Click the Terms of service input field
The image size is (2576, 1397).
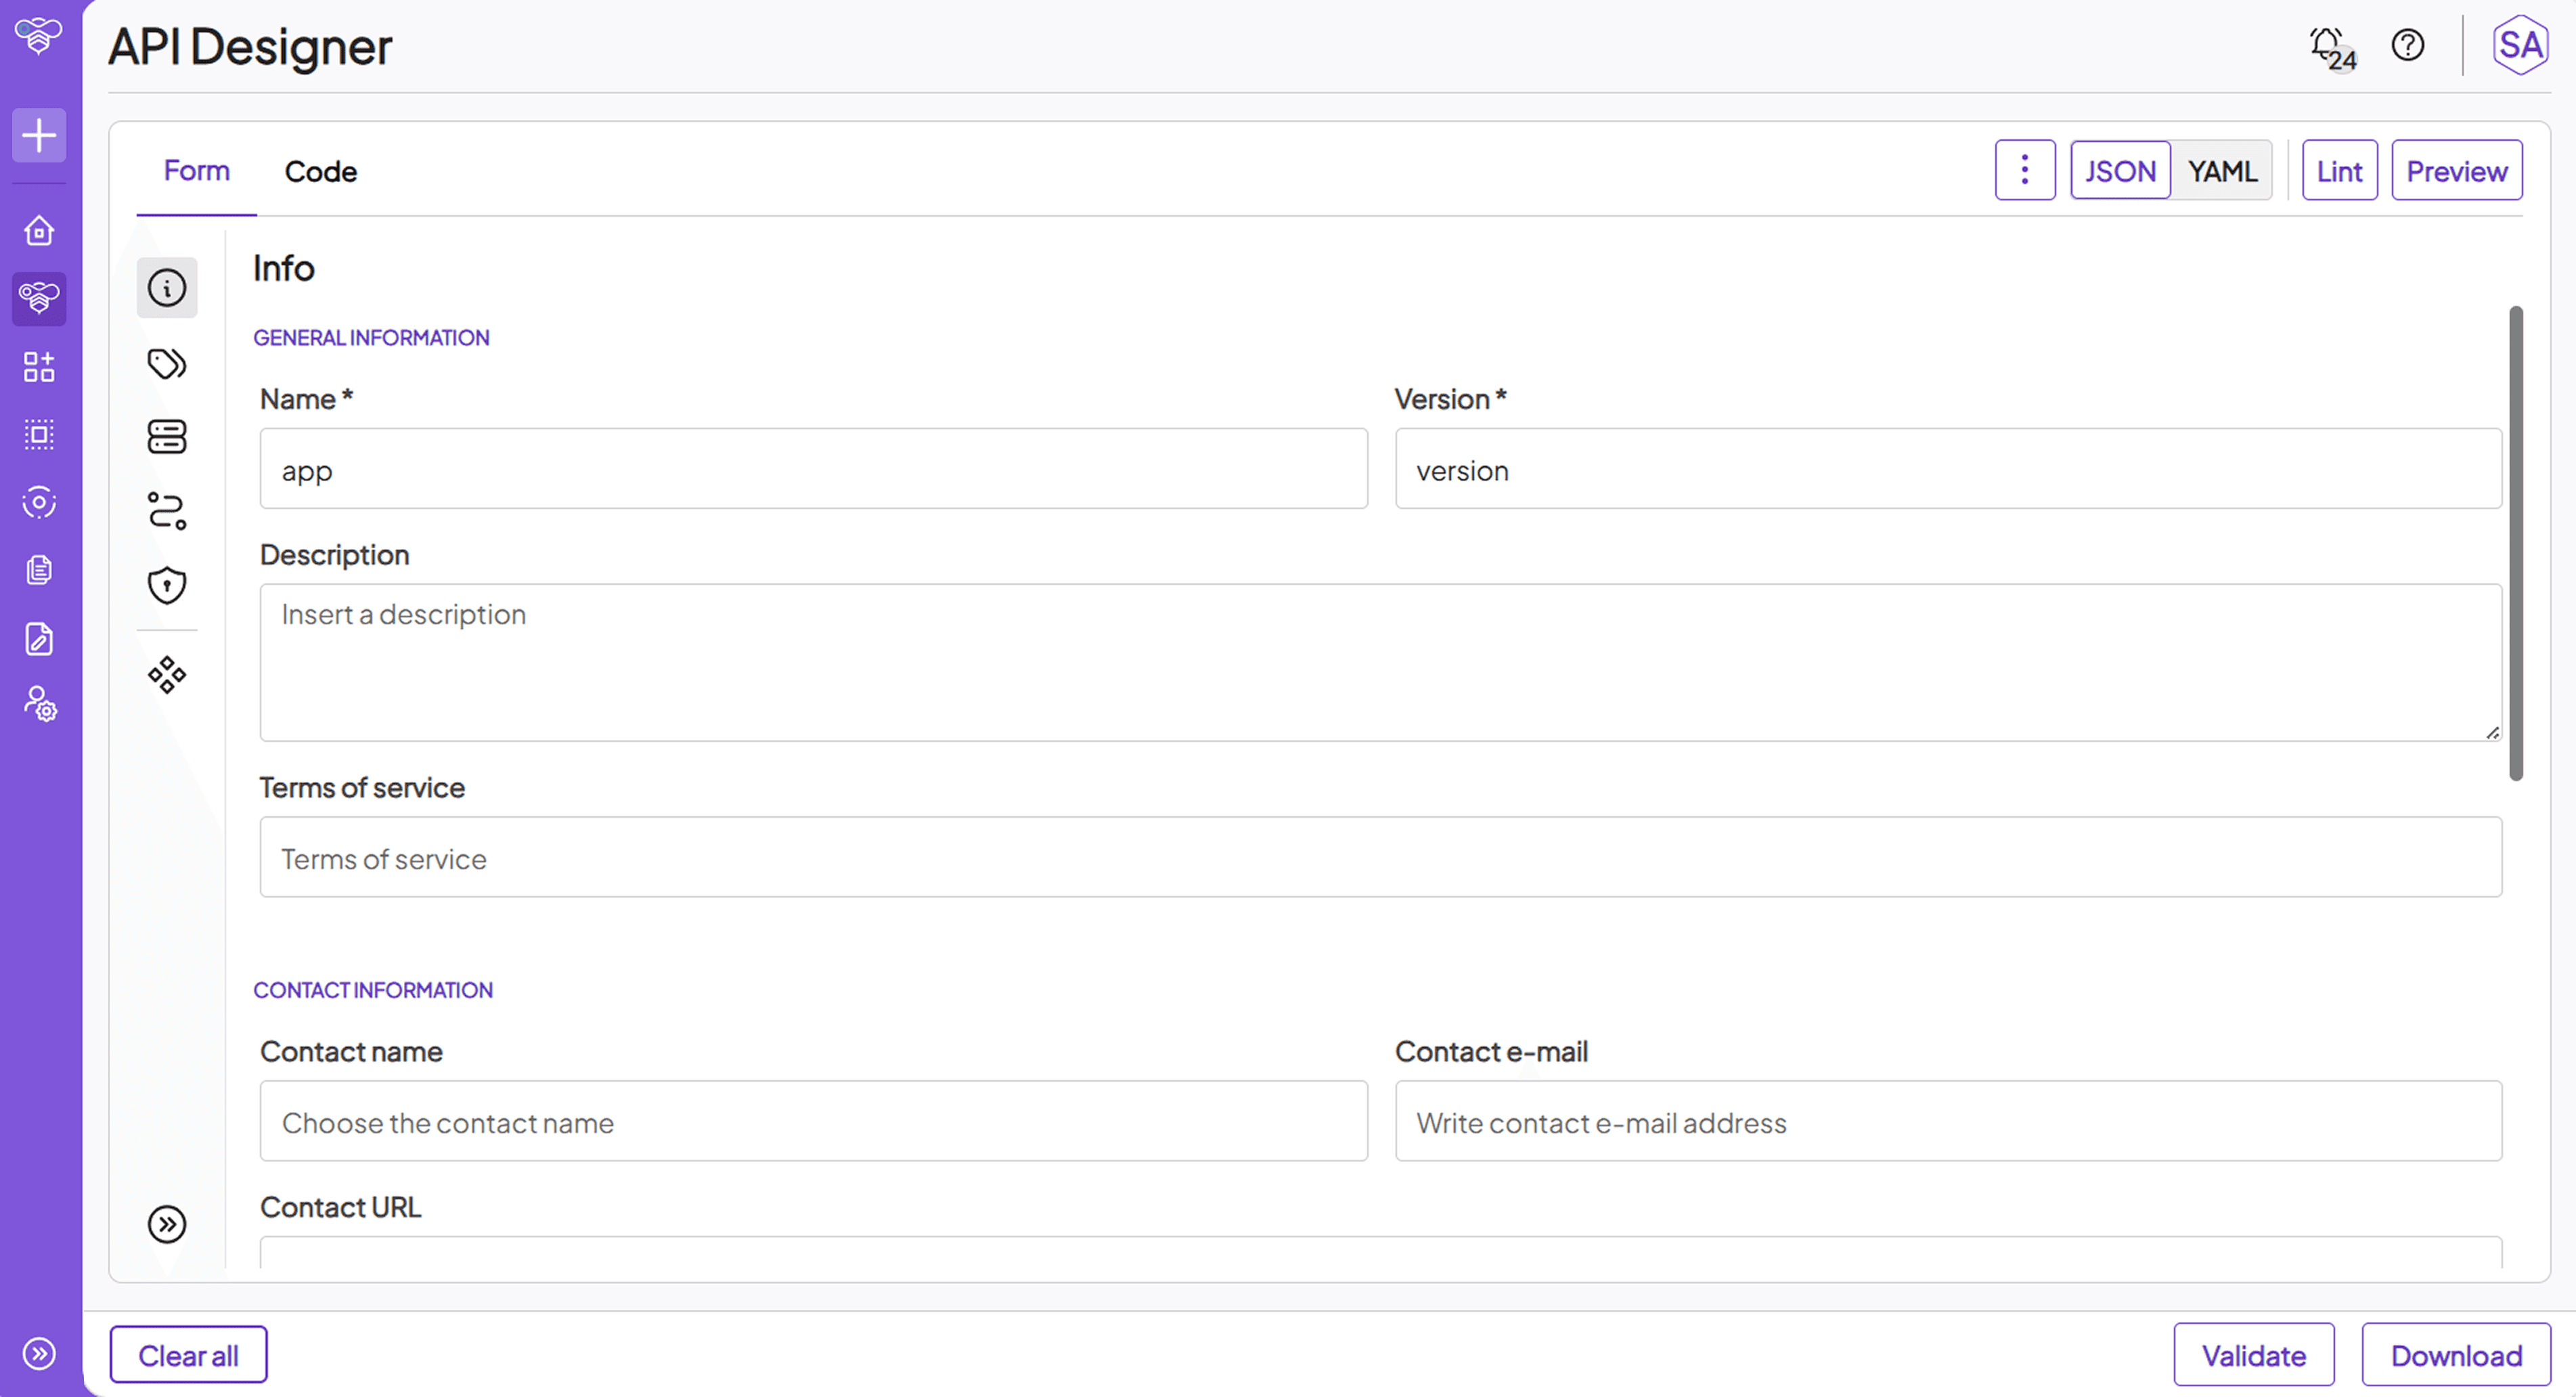pyautogui.click(x=1380, y=858)
